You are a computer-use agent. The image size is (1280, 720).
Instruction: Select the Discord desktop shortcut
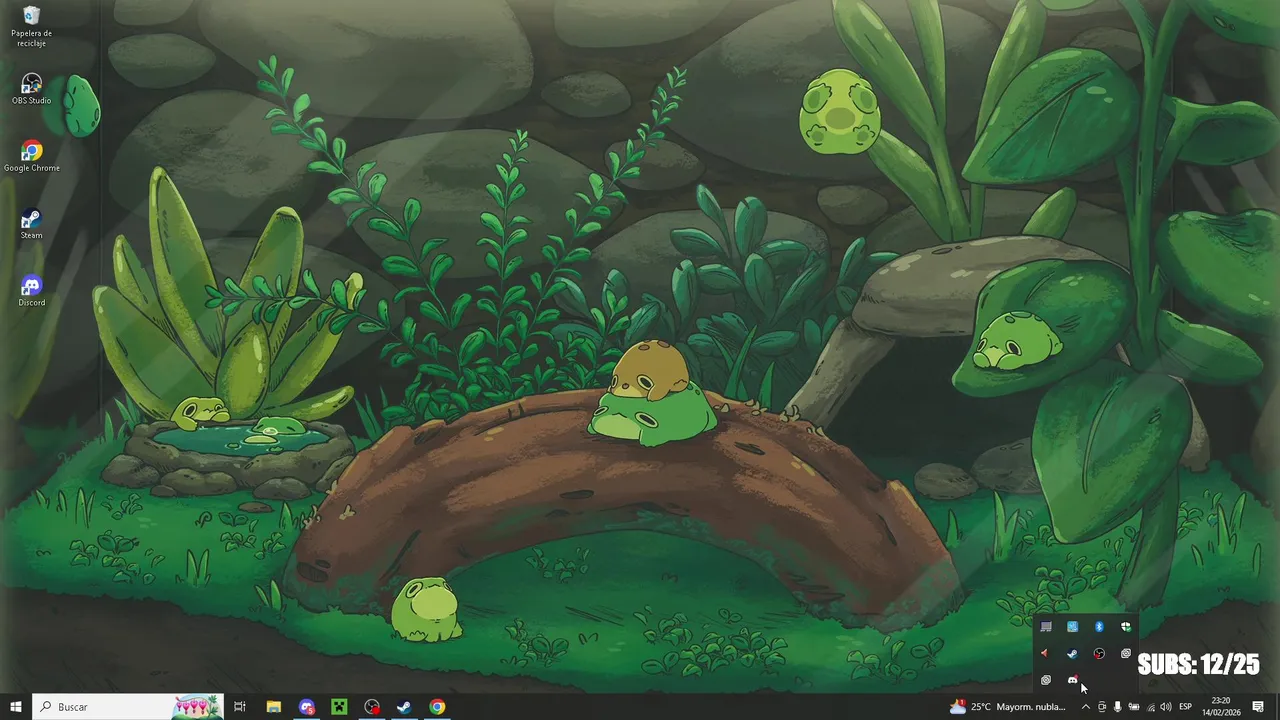click(31, 291)
